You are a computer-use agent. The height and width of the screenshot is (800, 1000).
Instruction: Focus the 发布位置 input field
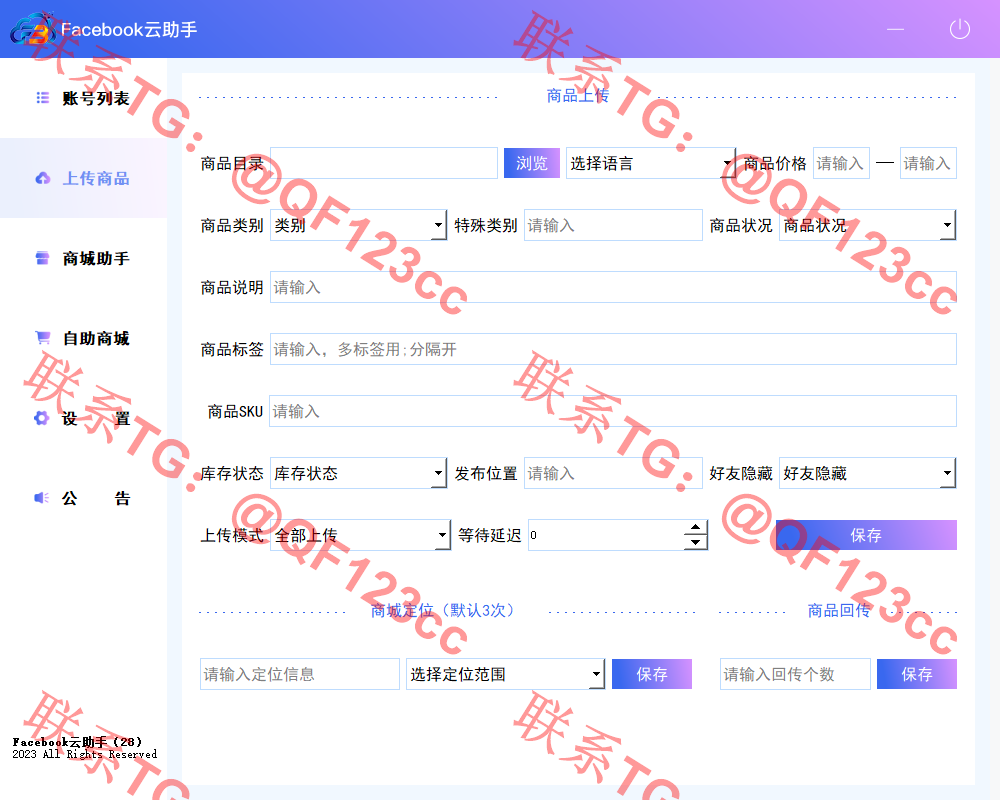613,473
